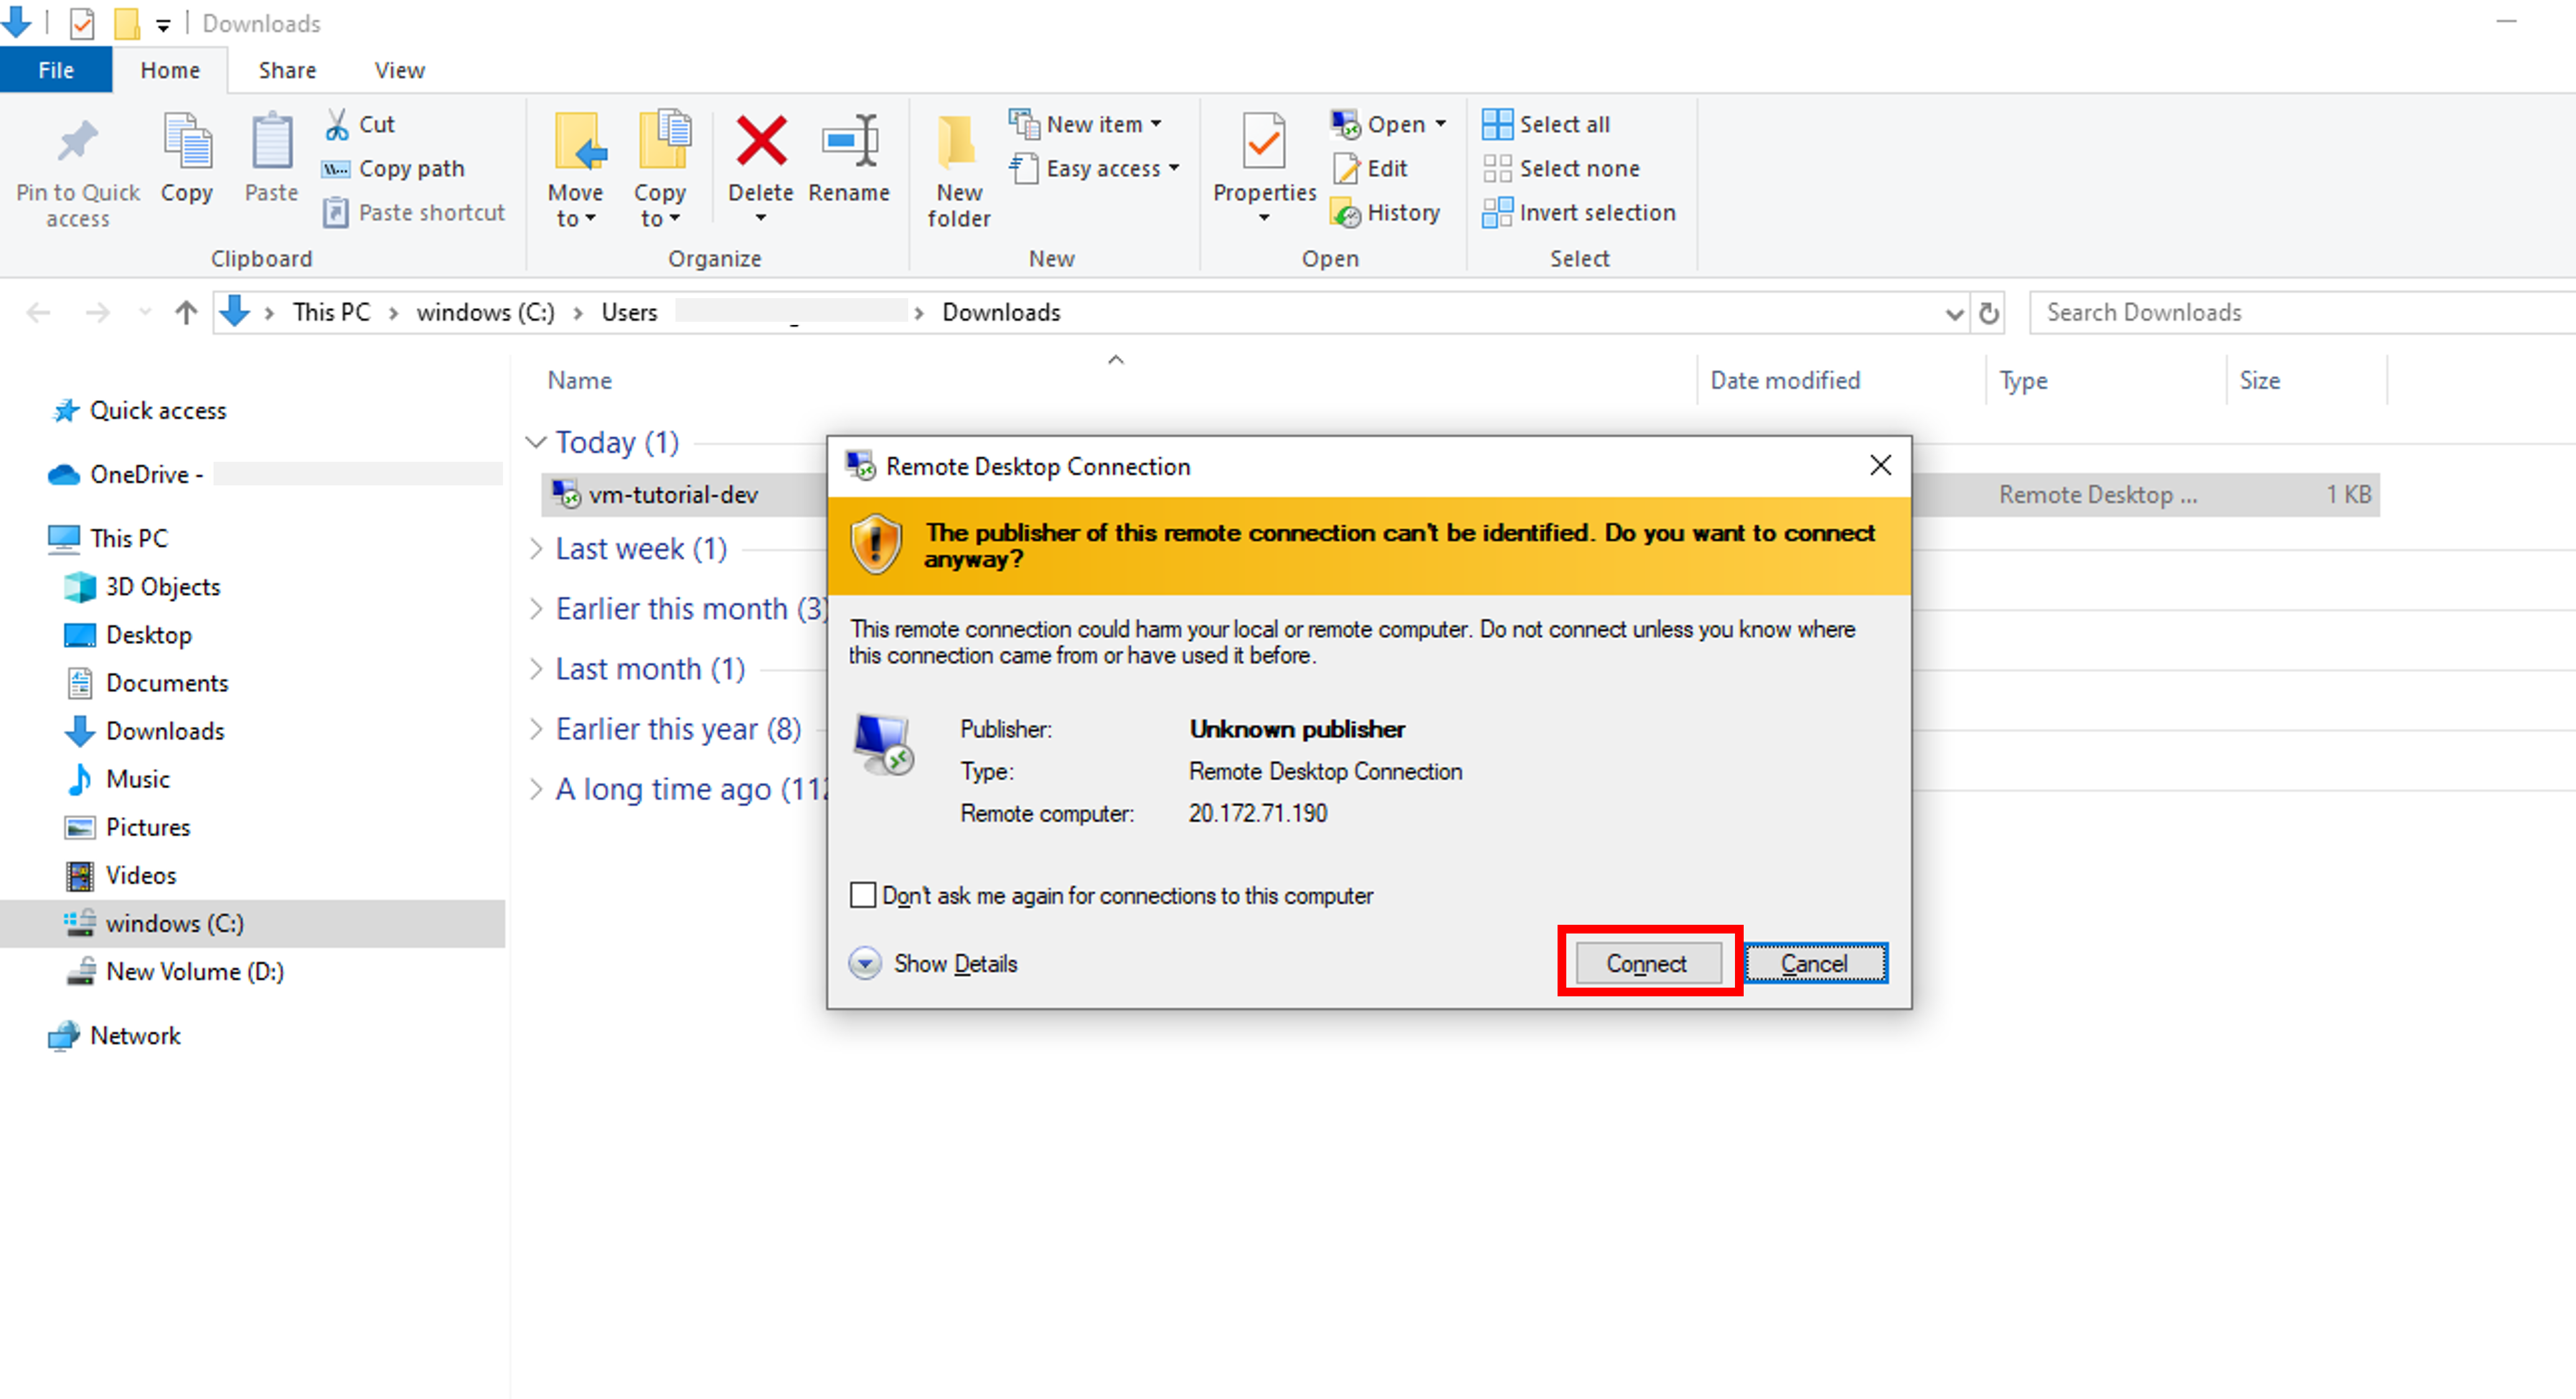Viewport: 2576px width, 1399px height.
Task: Click the up-arrow parent folder icon
Action: coord(186,313)
